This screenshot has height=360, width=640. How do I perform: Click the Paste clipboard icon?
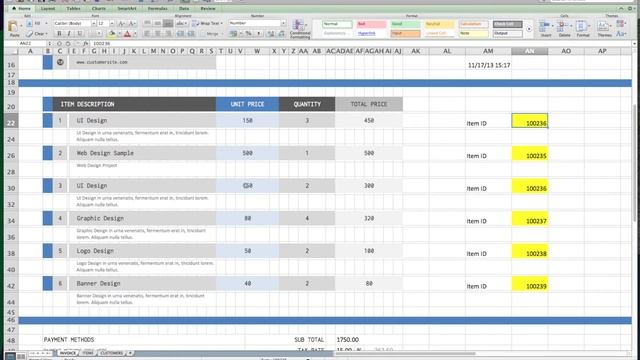[13, 27]
